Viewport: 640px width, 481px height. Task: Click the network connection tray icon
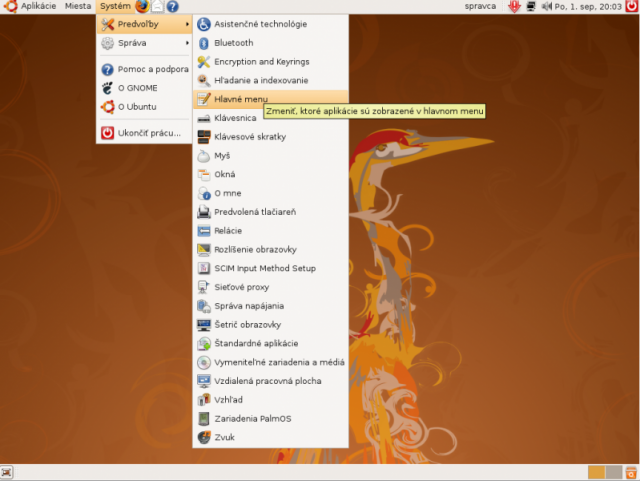531,7
